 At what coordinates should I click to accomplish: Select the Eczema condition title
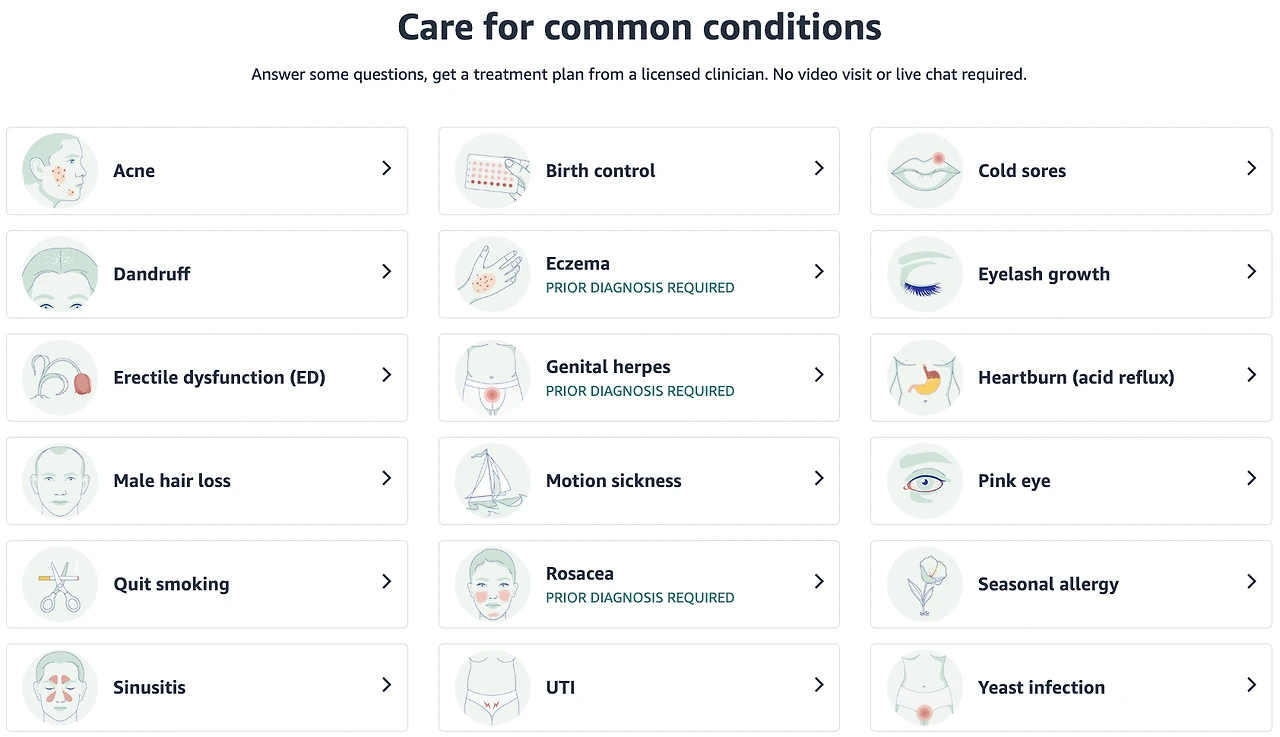pyautogui.click(x=577, y=264)
